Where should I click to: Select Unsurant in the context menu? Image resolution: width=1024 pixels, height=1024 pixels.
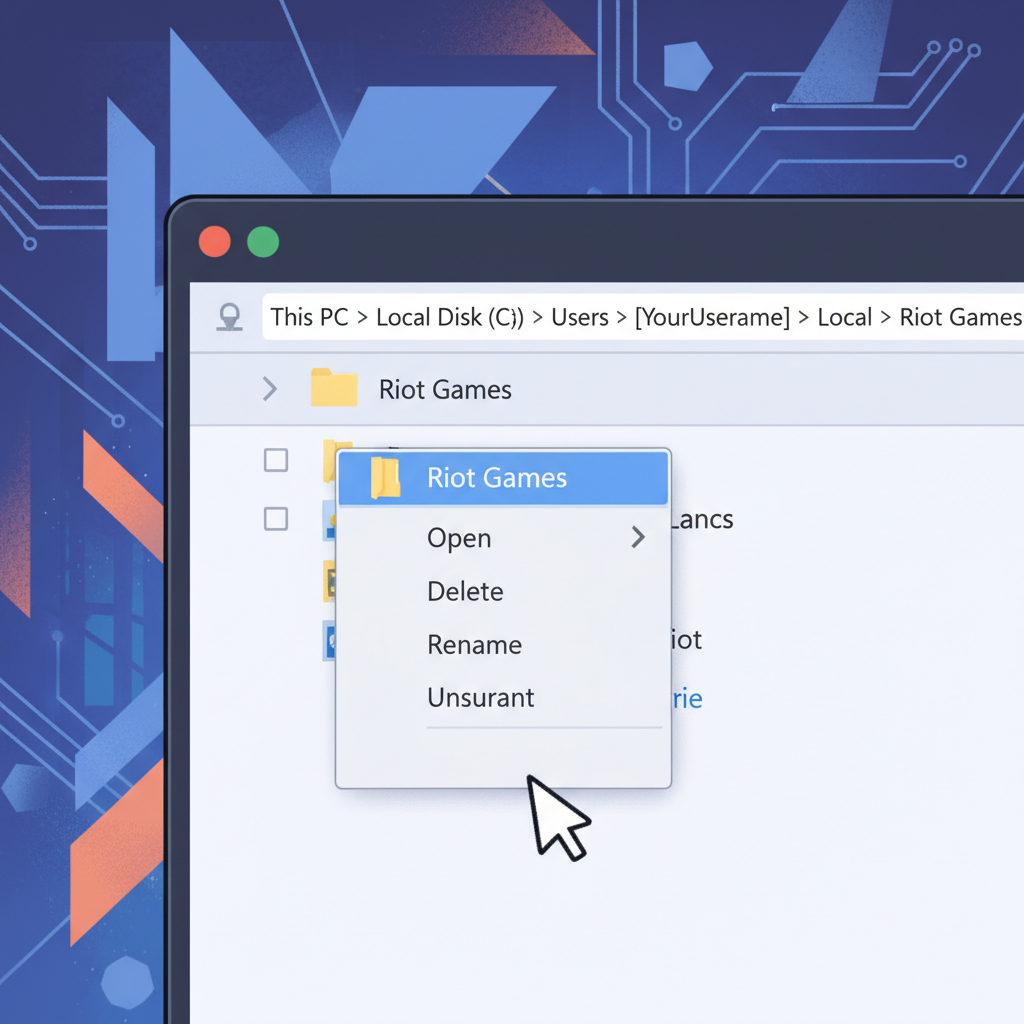point(480,698)
